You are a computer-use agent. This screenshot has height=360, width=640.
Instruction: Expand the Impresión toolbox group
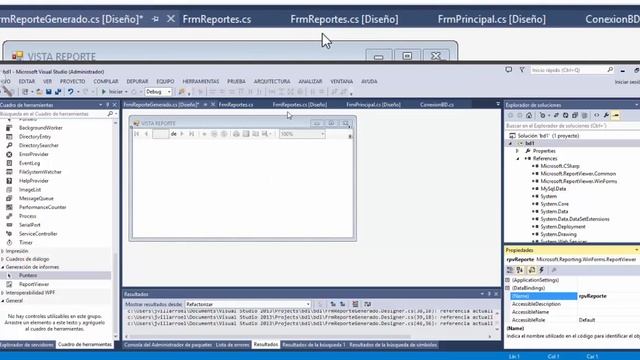[x=3, y=251]
